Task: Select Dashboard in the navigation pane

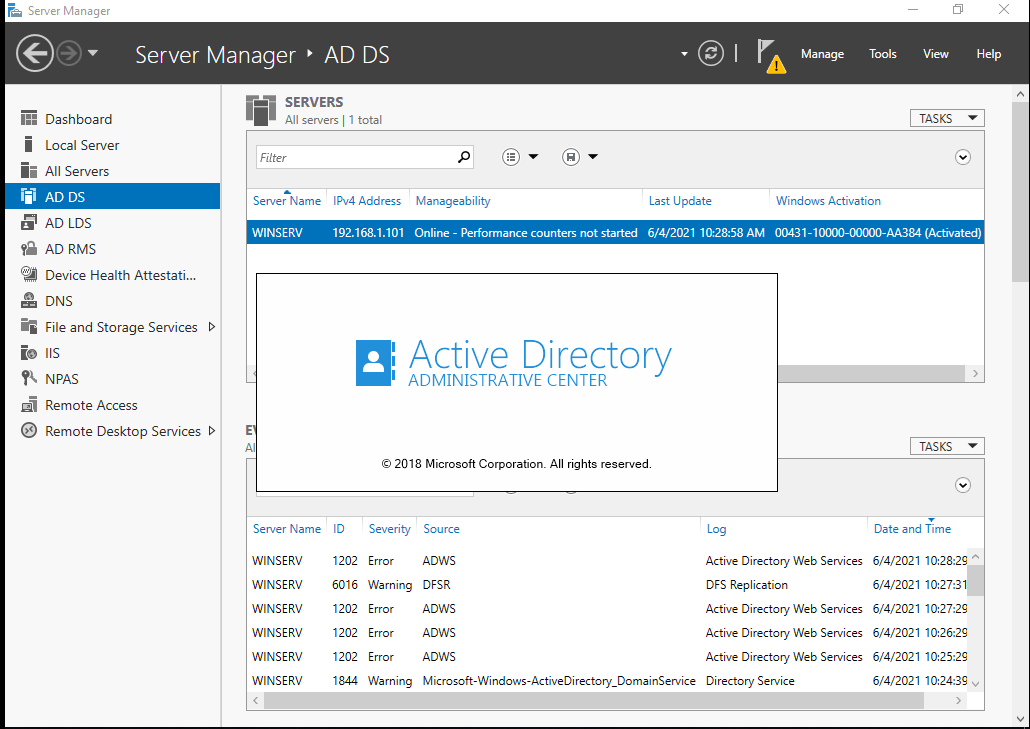Action: 112,119
